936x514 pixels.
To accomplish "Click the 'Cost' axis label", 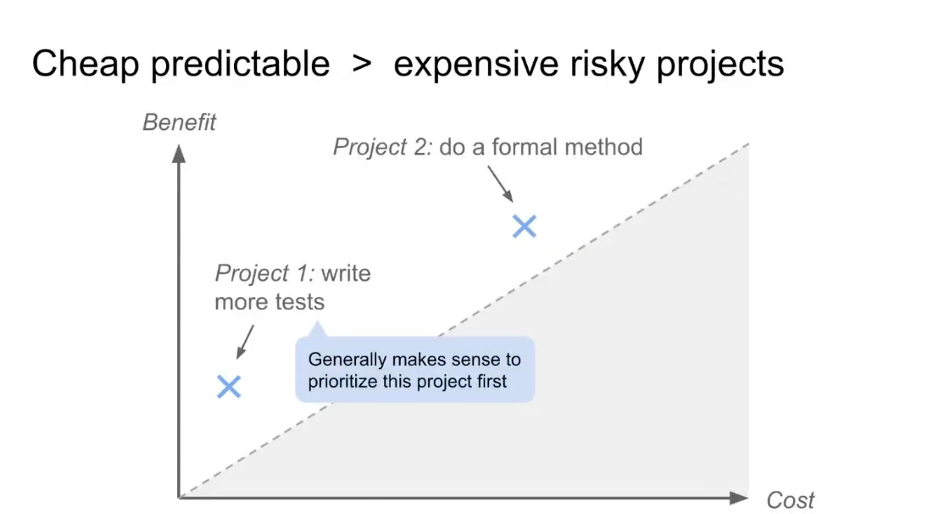I will 790,500.
